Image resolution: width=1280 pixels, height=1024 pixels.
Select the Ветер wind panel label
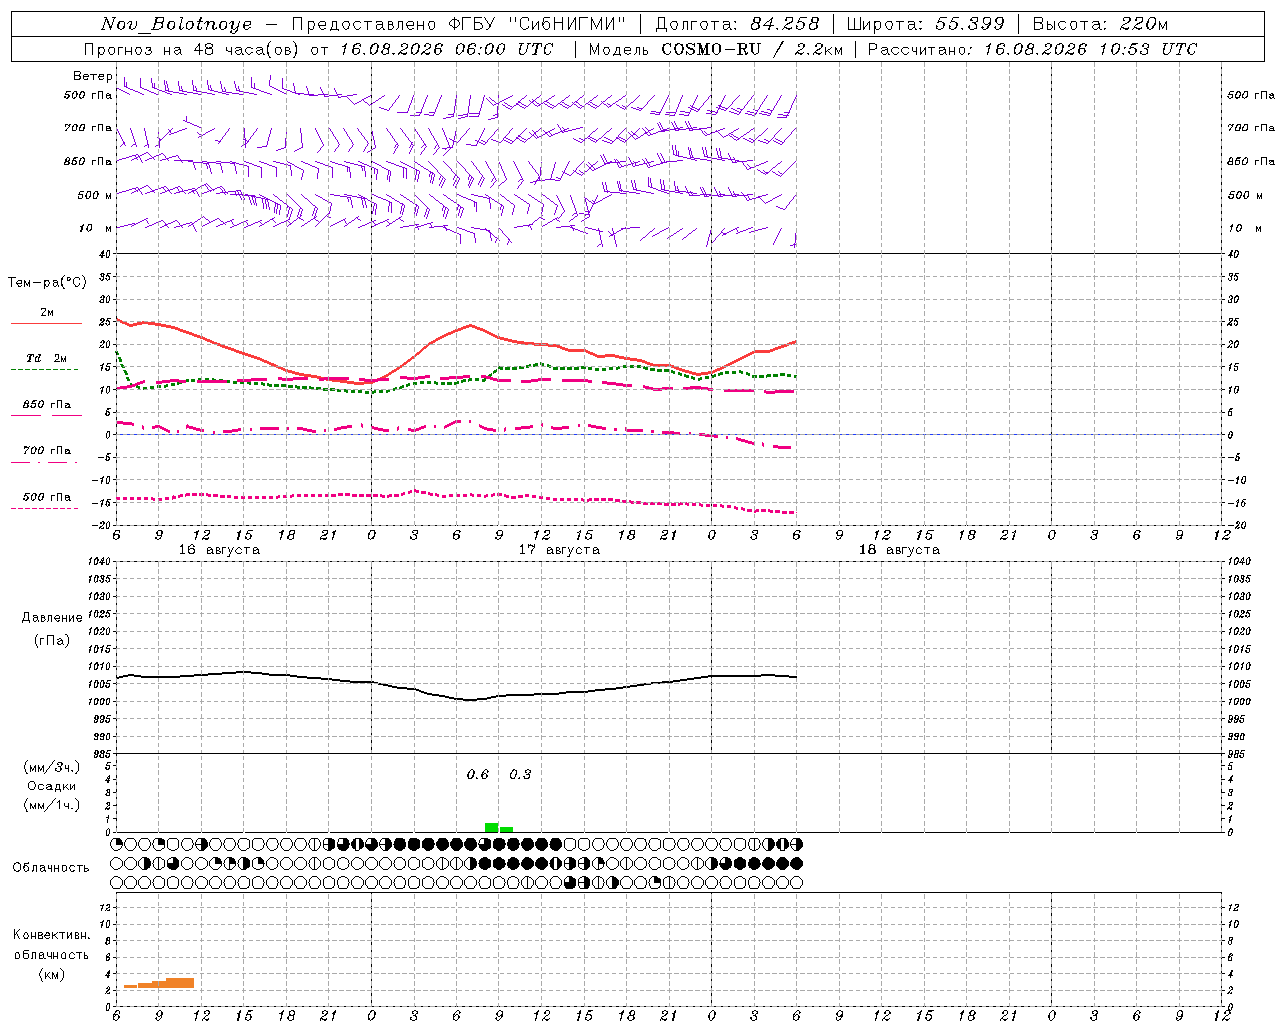tap(93, 76)
